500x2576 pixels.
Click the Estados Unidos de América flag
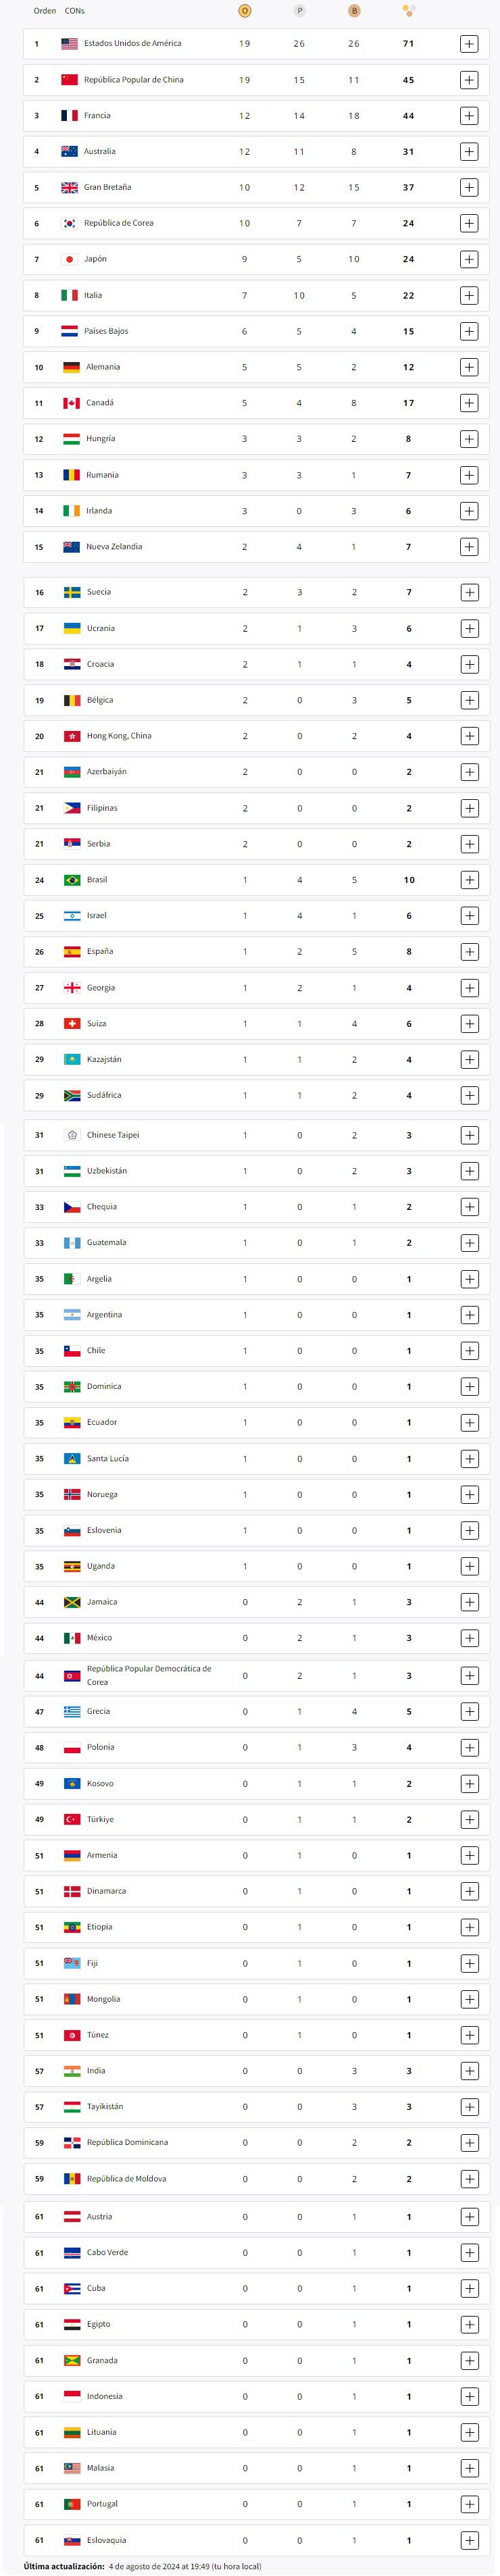point(70,44)
